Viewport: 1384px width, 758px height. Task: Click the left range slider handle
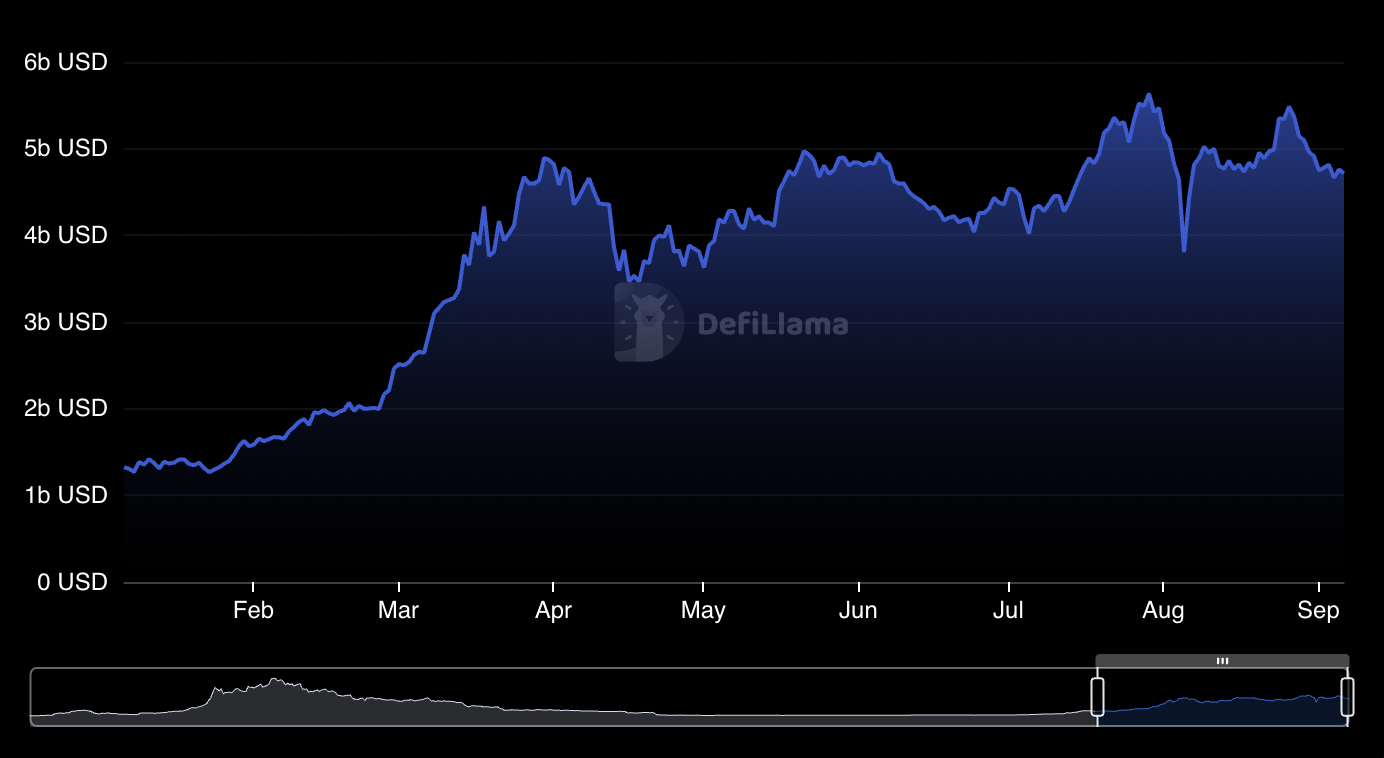point(1097,697)
